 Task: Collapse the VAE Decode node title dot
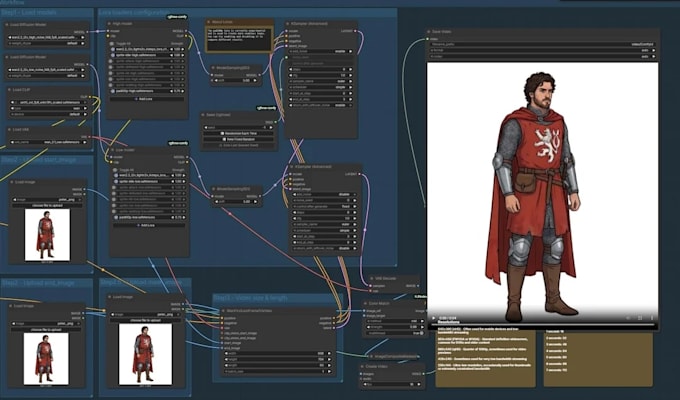tap(372, 278)
